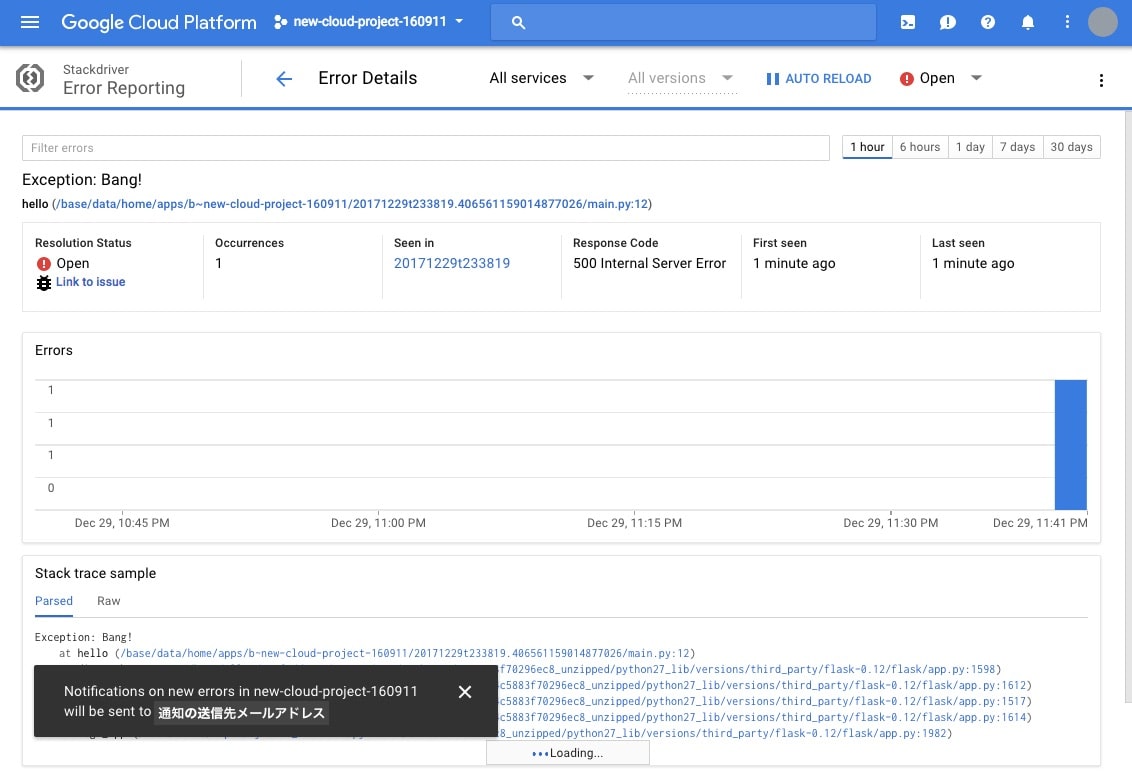This screenshot has height=772, width=1132.
Task: Open the new-cloud-project-160911 project selector
Action: [368, 22]
